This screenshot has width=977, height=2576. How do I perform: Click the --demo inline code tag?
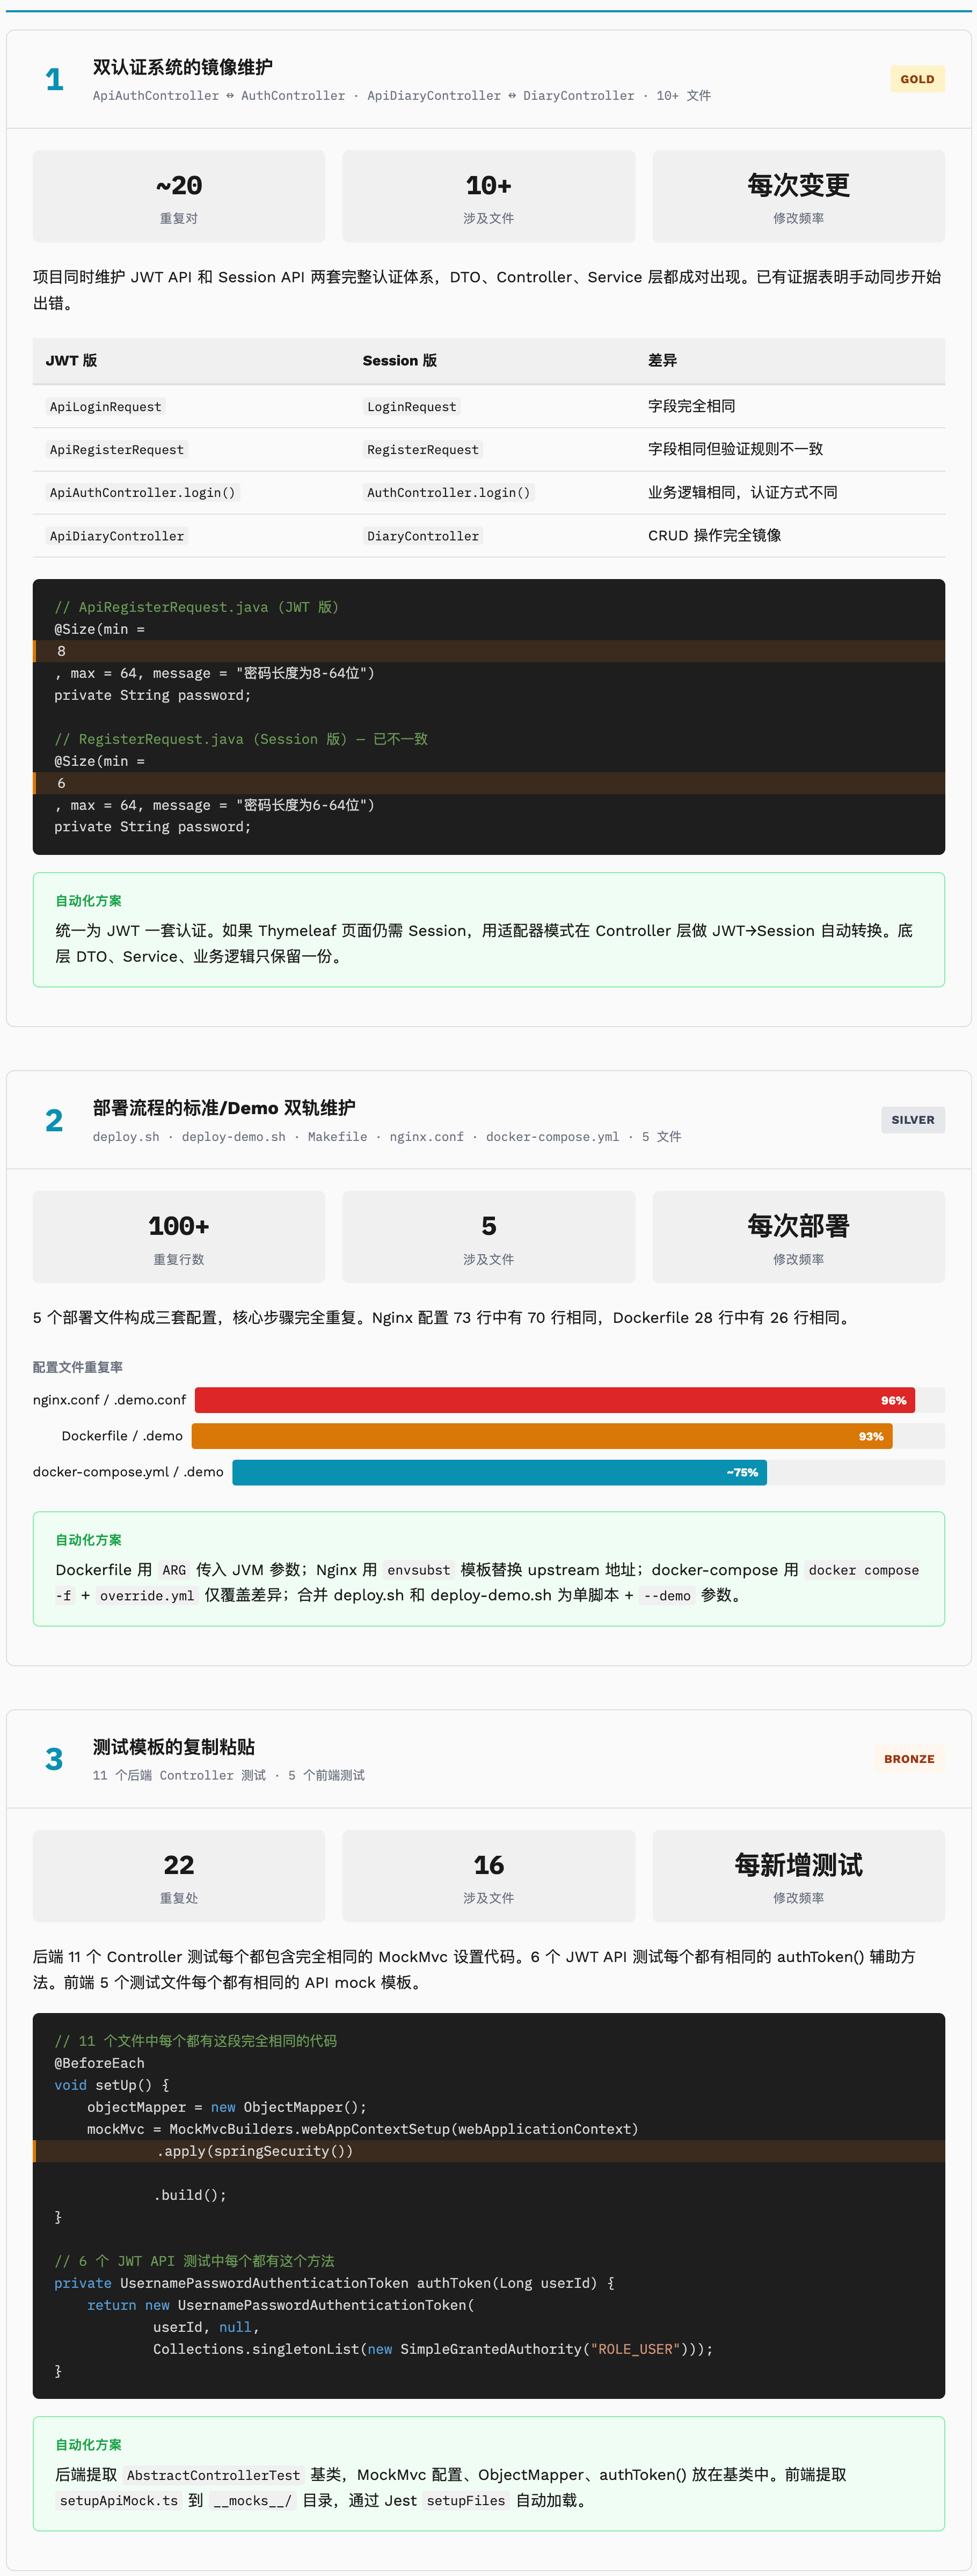[667, 1596]
